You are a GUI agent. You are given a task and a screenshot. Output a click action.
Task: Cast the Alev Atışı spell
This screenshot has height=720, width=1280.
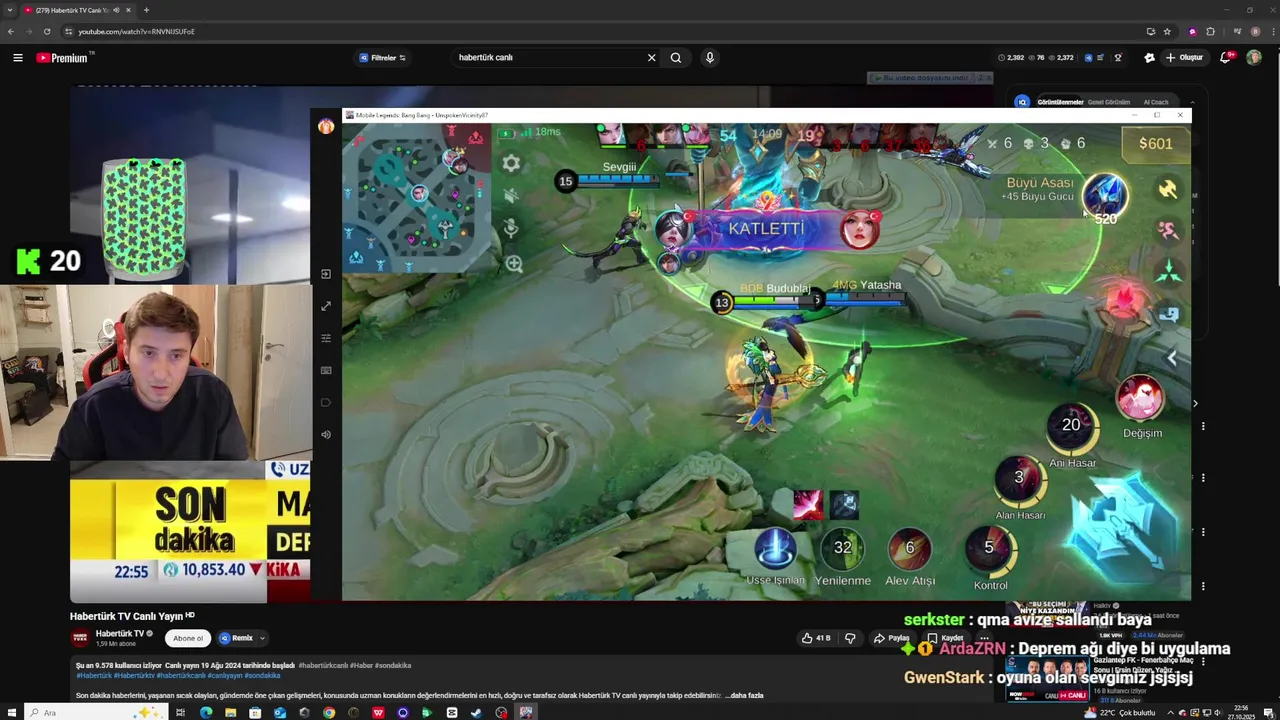[909, 548]
